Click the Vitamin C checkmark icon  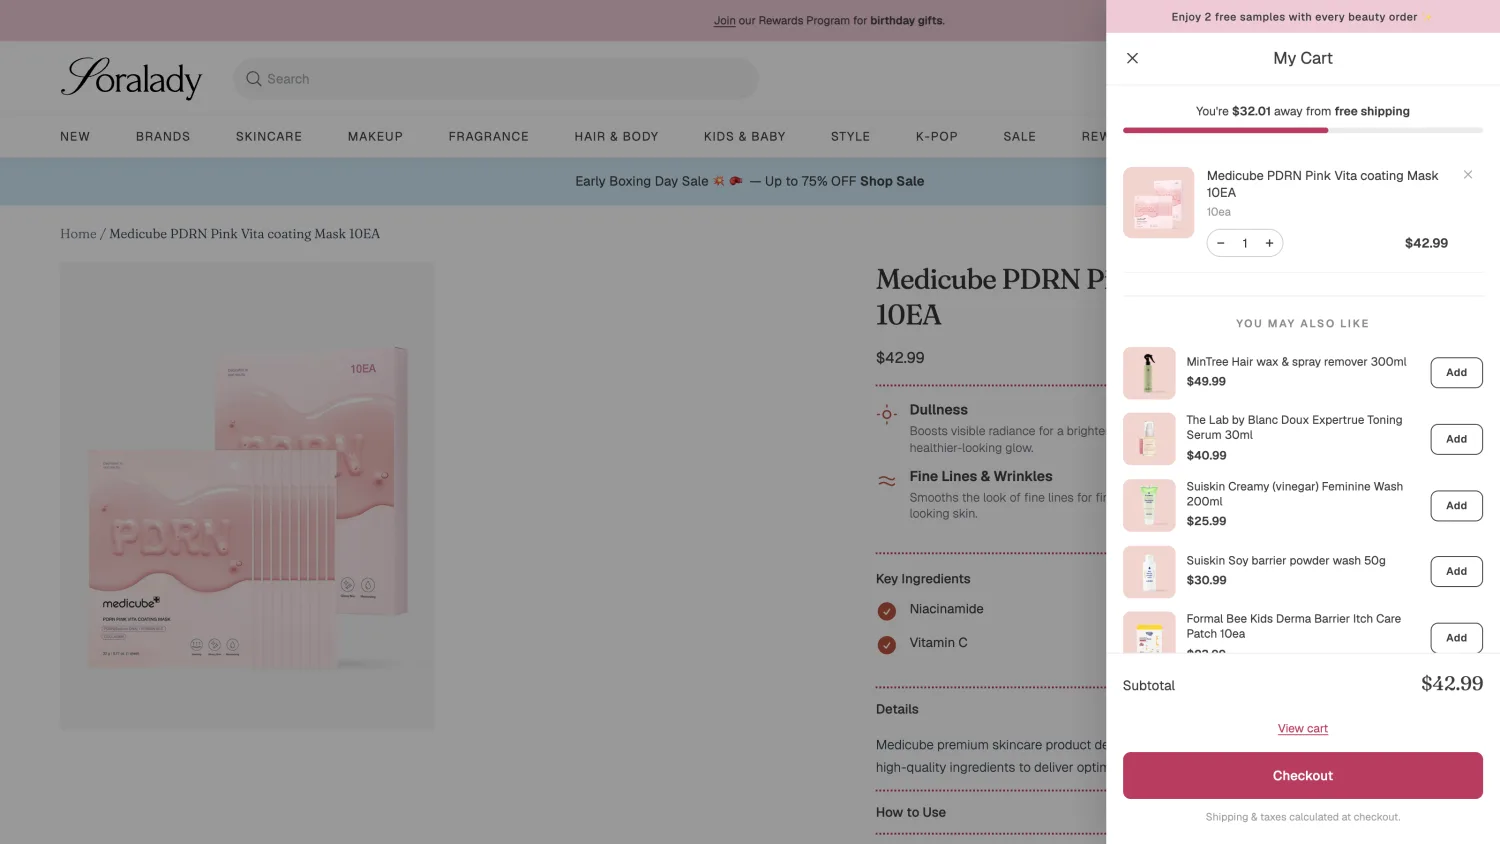[887, 645]
